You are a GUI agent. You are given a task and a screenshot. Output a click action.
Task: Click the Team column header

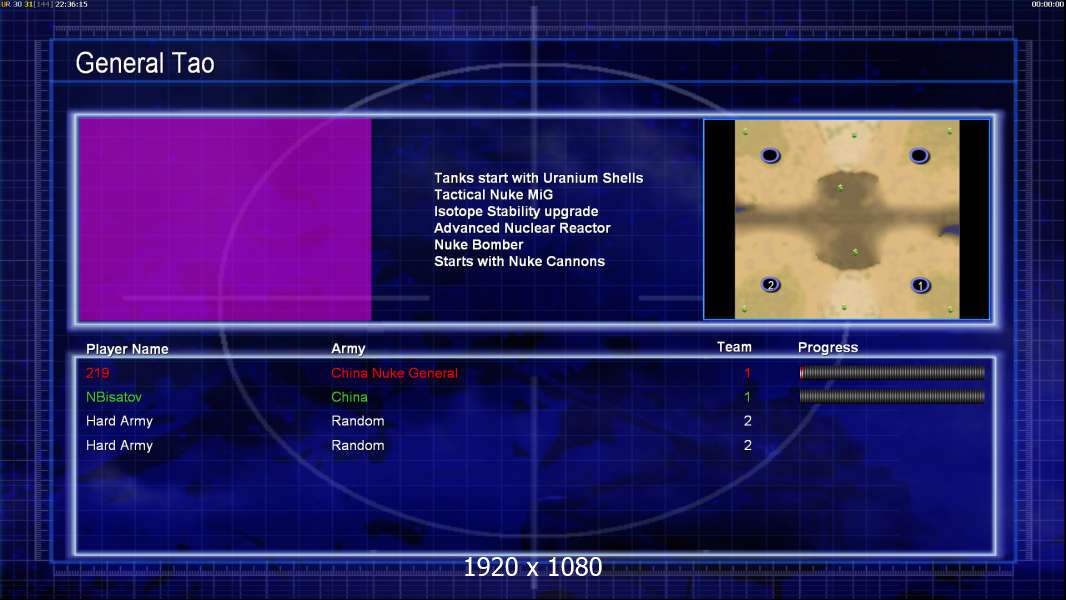(734, 347)
